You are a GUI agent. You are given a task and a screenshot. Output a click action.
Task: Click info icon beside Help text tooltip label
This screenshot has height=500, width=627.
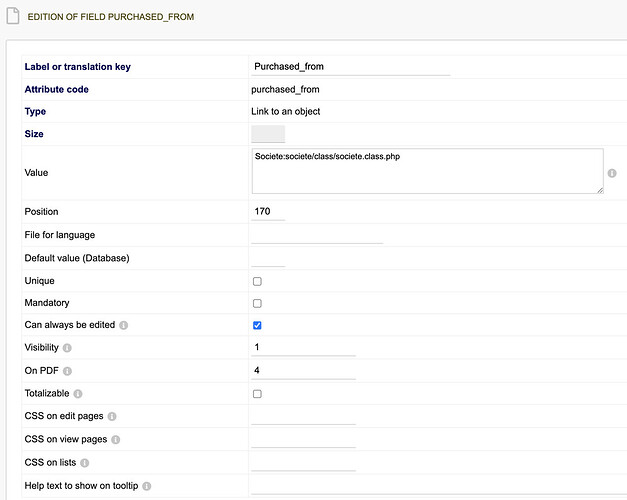pos(147,486)
